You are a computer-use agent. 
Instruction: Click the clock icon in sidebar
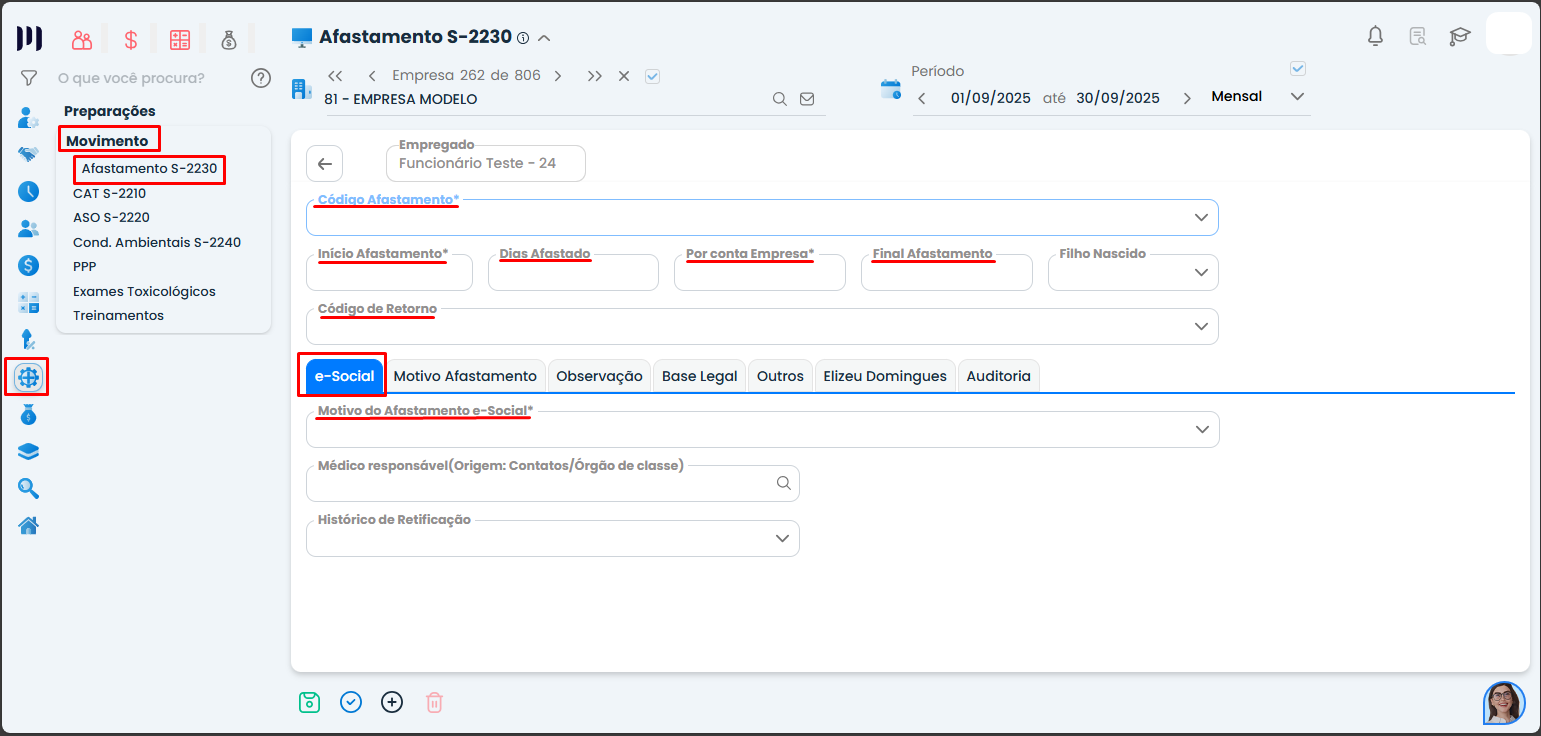(x=29, y=191)
